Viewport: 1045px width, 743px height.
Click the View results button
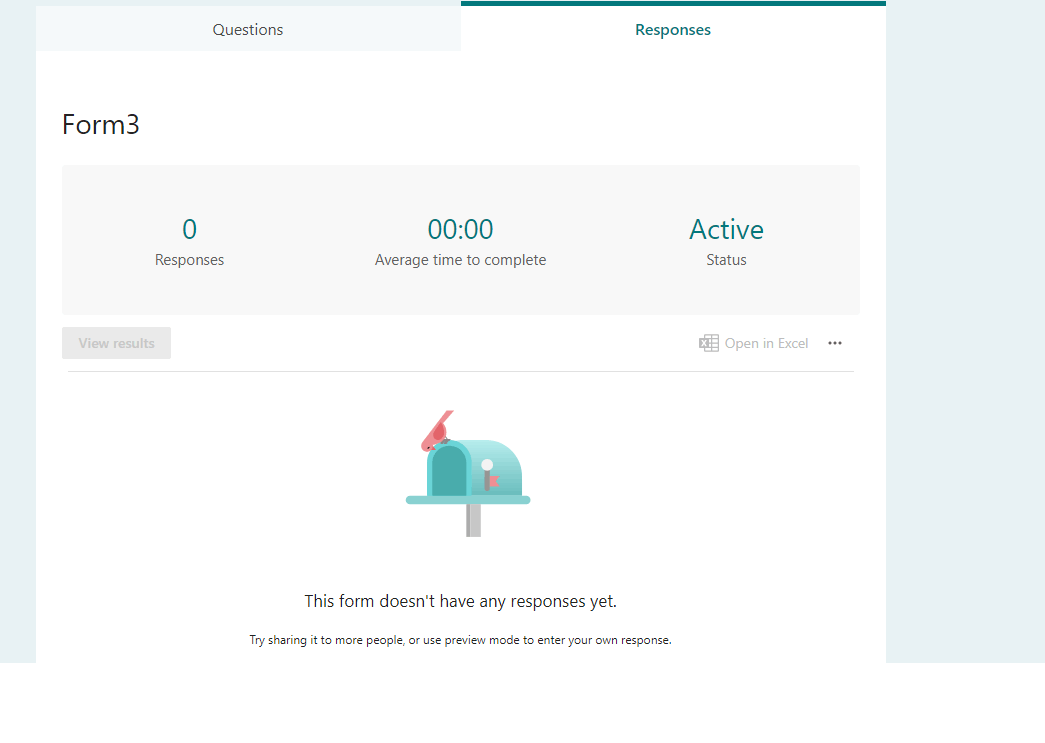[x=116, y=343]
